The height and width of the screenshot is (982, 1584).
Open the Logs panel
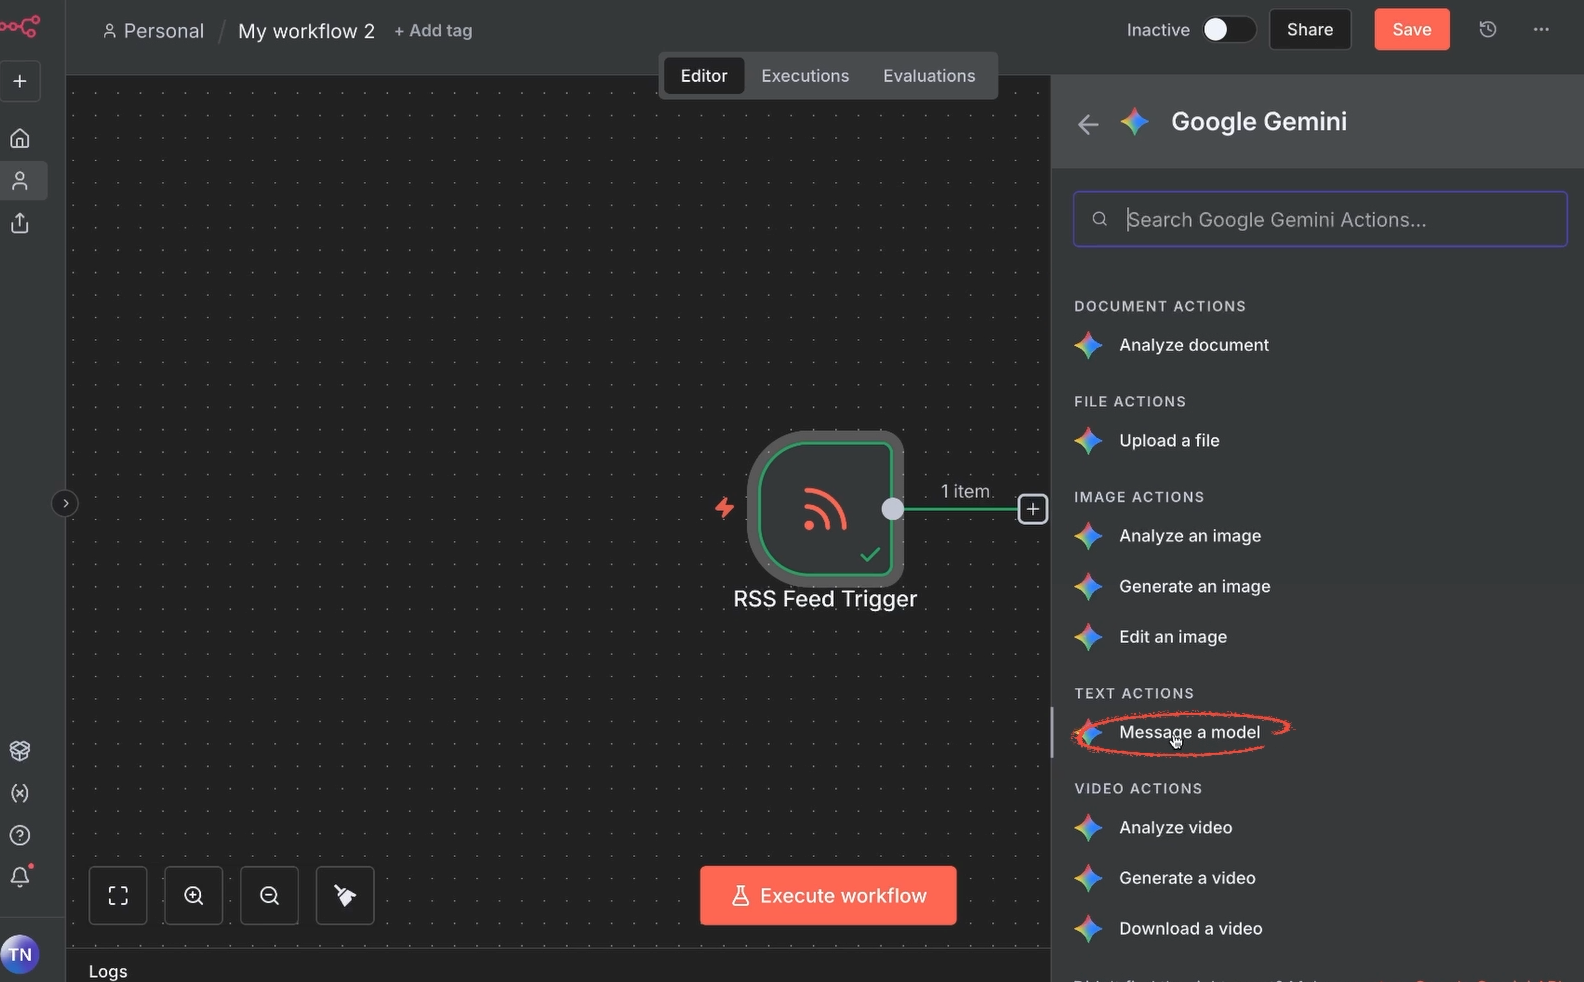pos(108,971)
